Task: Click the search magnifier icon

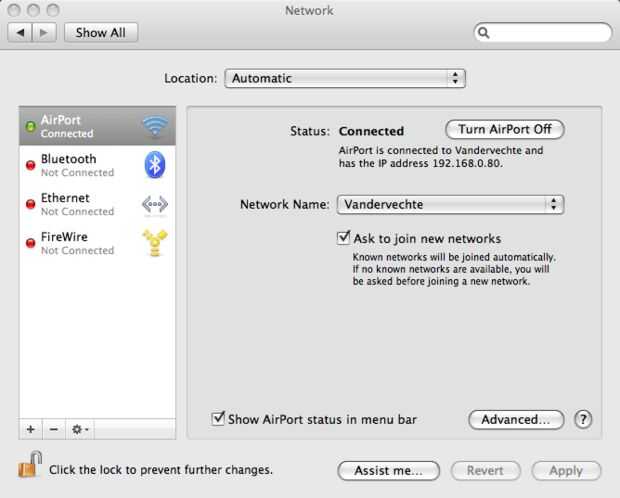Action: 484,32
